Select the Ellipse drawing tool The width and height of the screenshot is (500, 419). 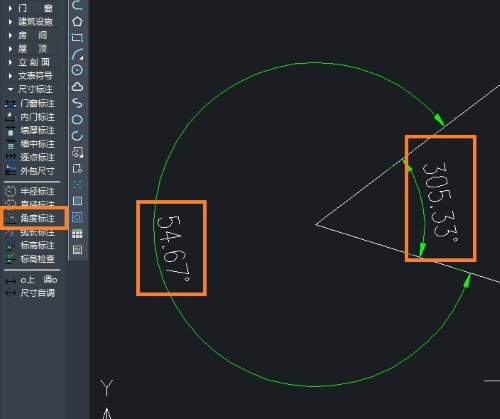[x=77, y=119]
